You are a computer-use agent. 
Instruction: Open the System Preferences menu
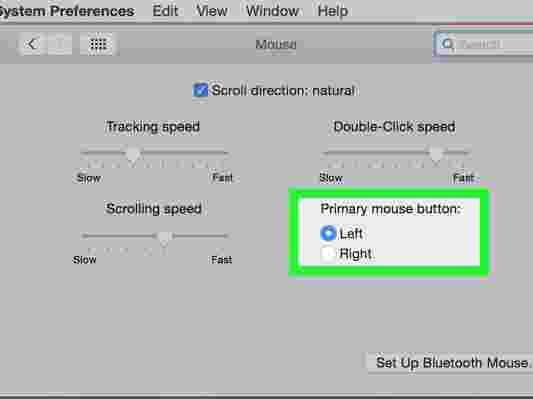coord(67,11)
